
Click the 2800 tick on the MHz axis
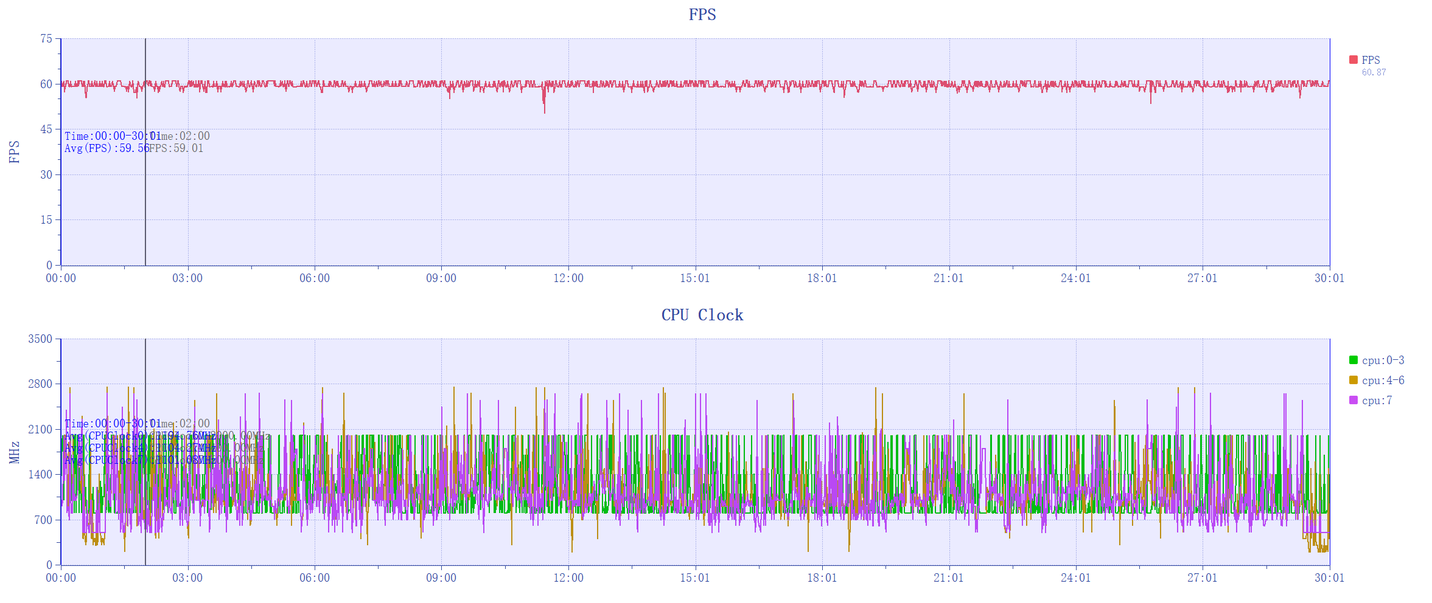(x=40, y=384)
